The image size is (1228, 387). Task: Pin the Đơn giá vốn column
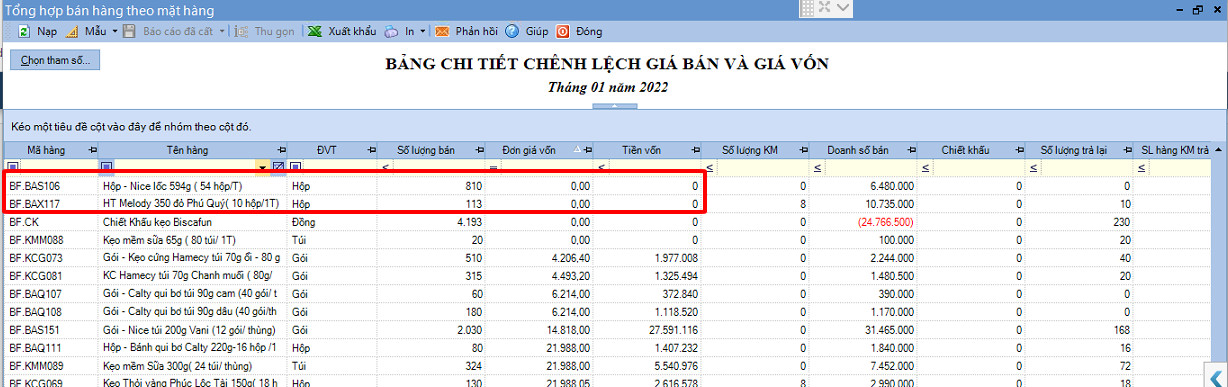588,150
